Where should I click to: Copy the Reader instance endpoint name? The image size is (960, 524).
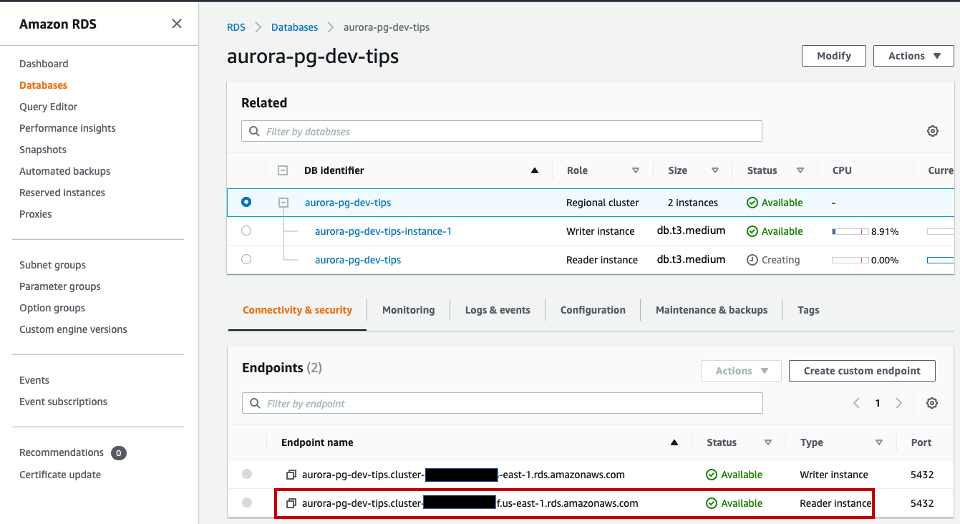291,503
